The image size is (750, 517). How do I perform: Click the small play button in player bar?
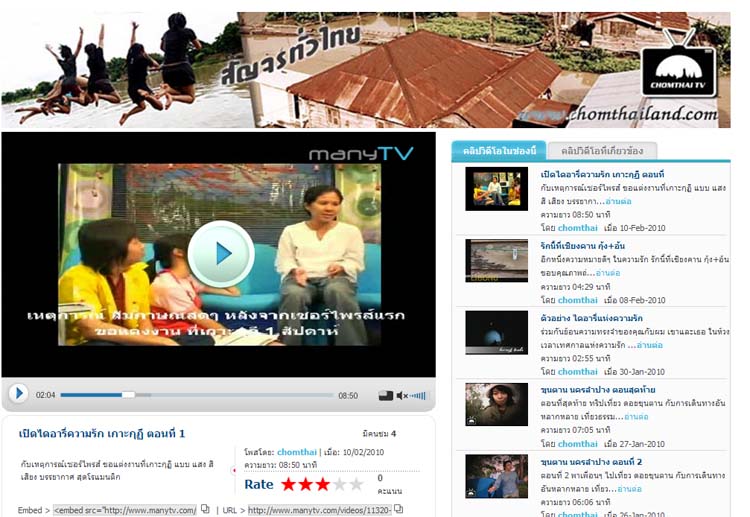click(19, 394)
